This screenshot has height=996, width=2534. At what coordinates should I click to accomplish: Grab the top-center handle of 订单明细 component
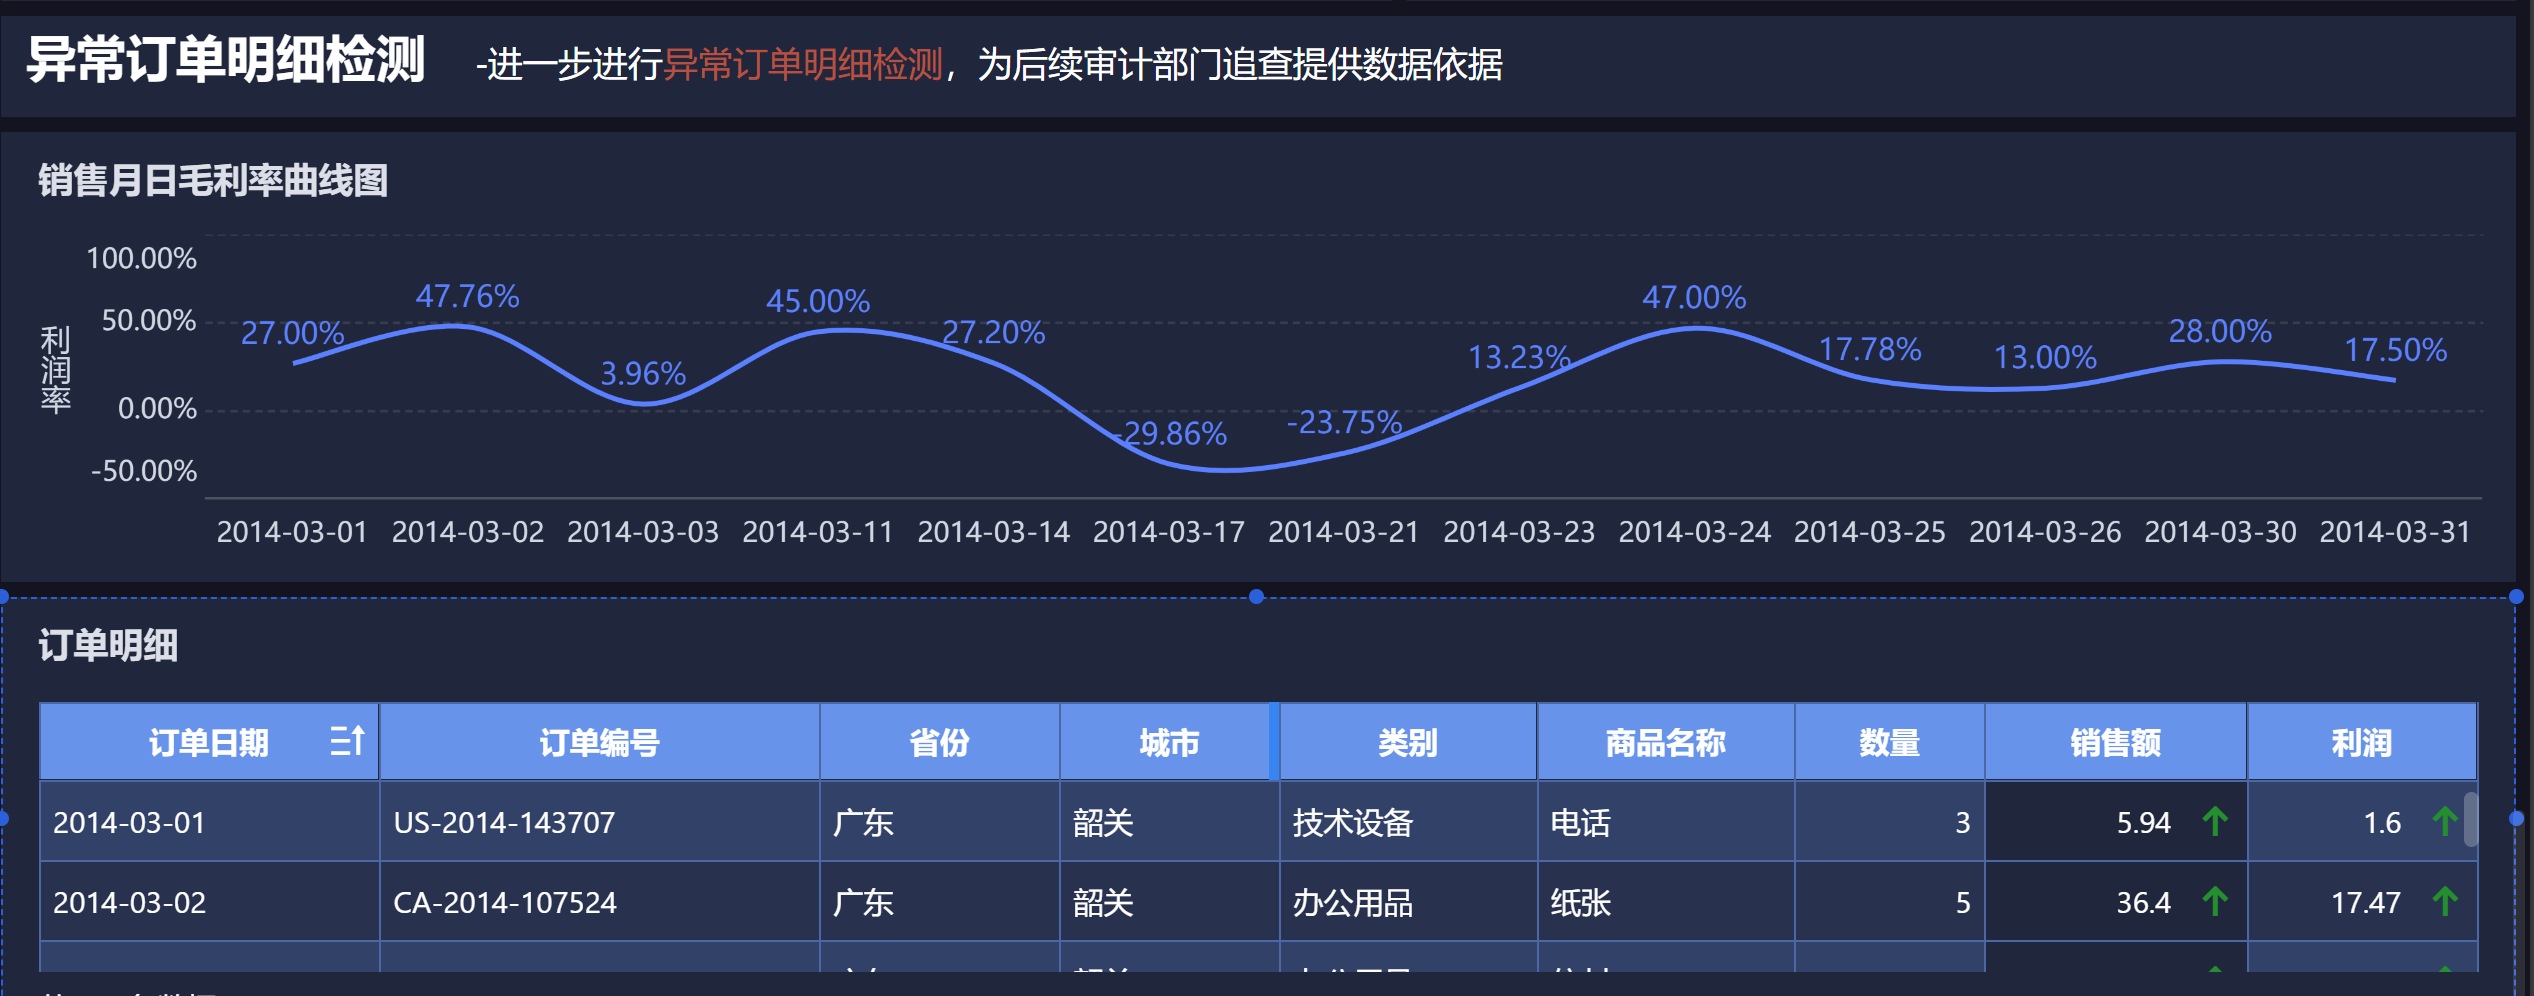1256,597
